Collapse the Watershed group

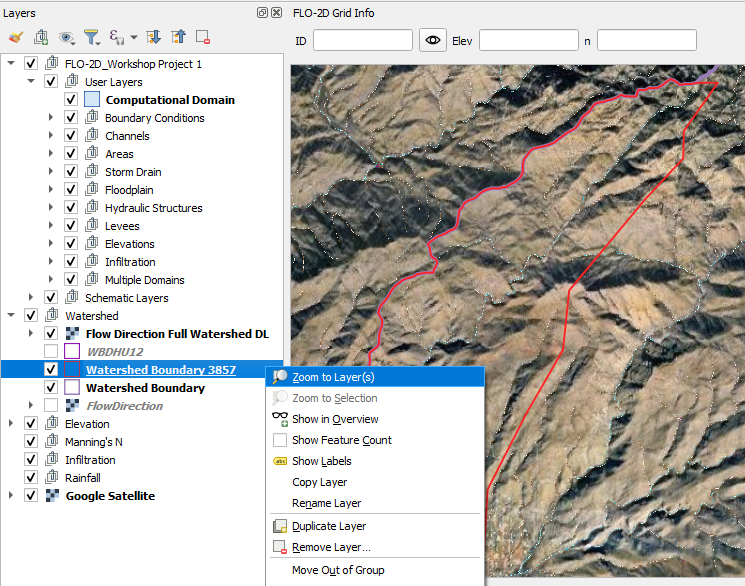pos(11,316)
